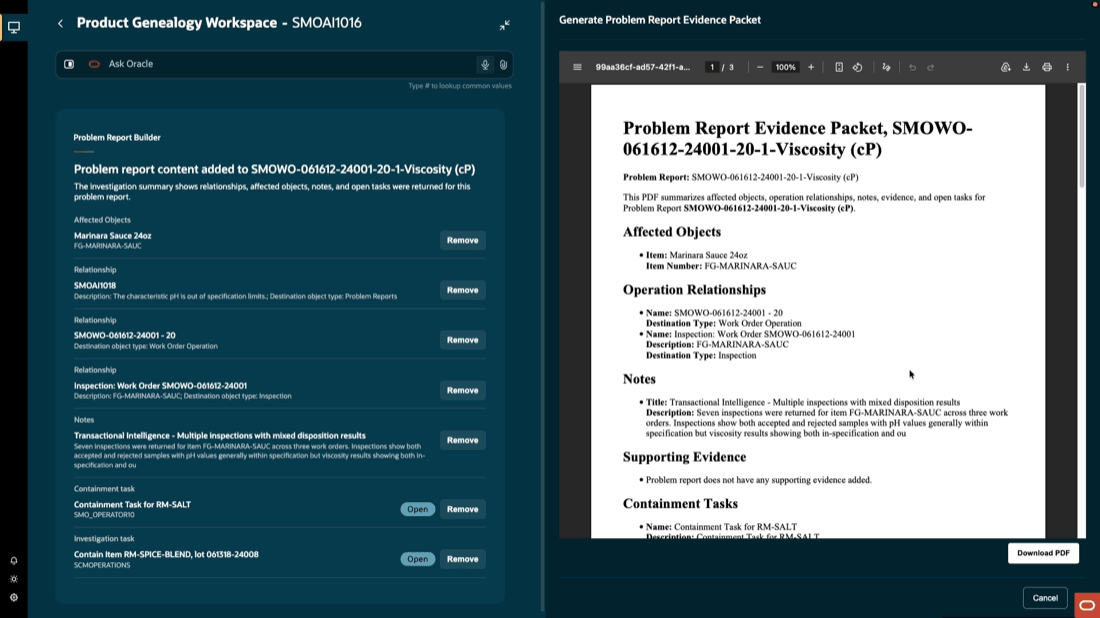Select the PDF draw annotation tool

pyautogui.click(x=886, y=67)
